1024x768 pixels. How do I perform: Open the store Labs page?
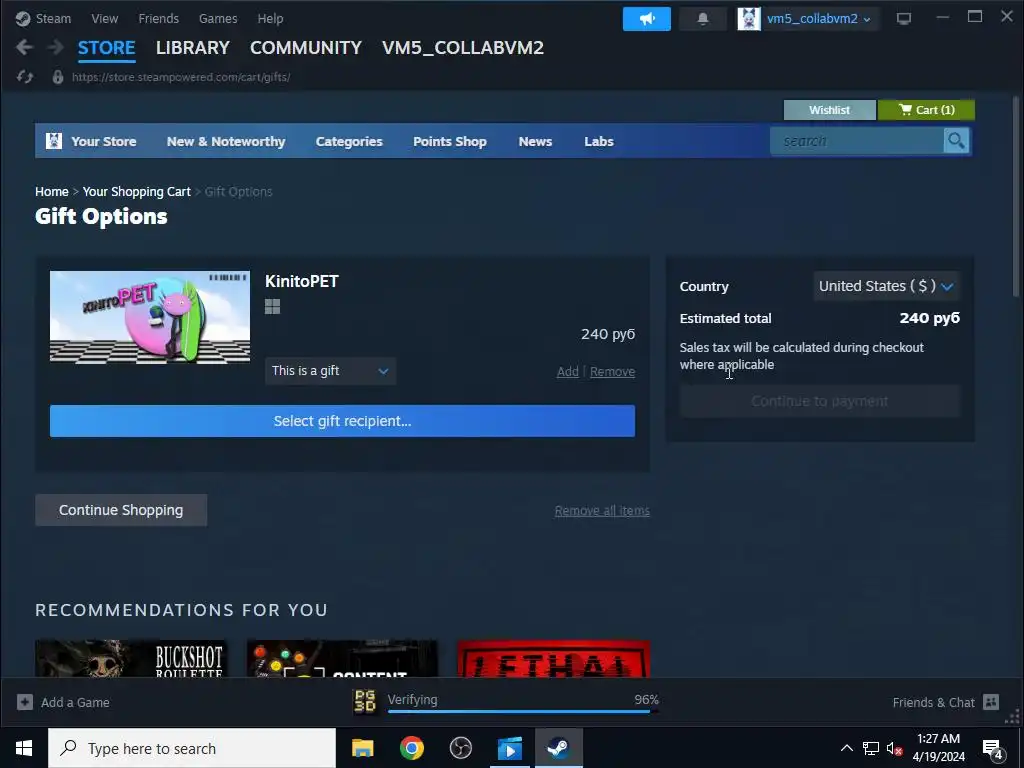click(599, 141)
